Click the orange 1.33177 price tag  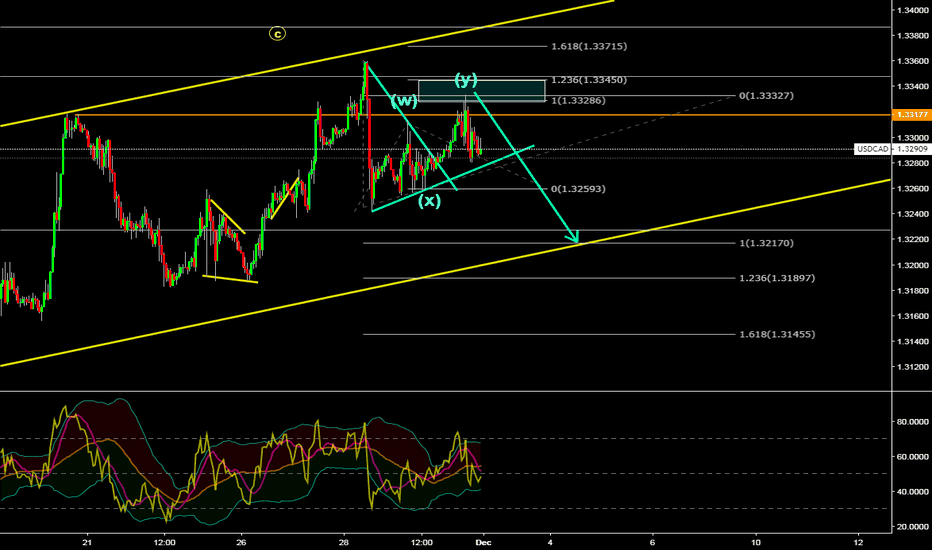[x=912, y=114]
